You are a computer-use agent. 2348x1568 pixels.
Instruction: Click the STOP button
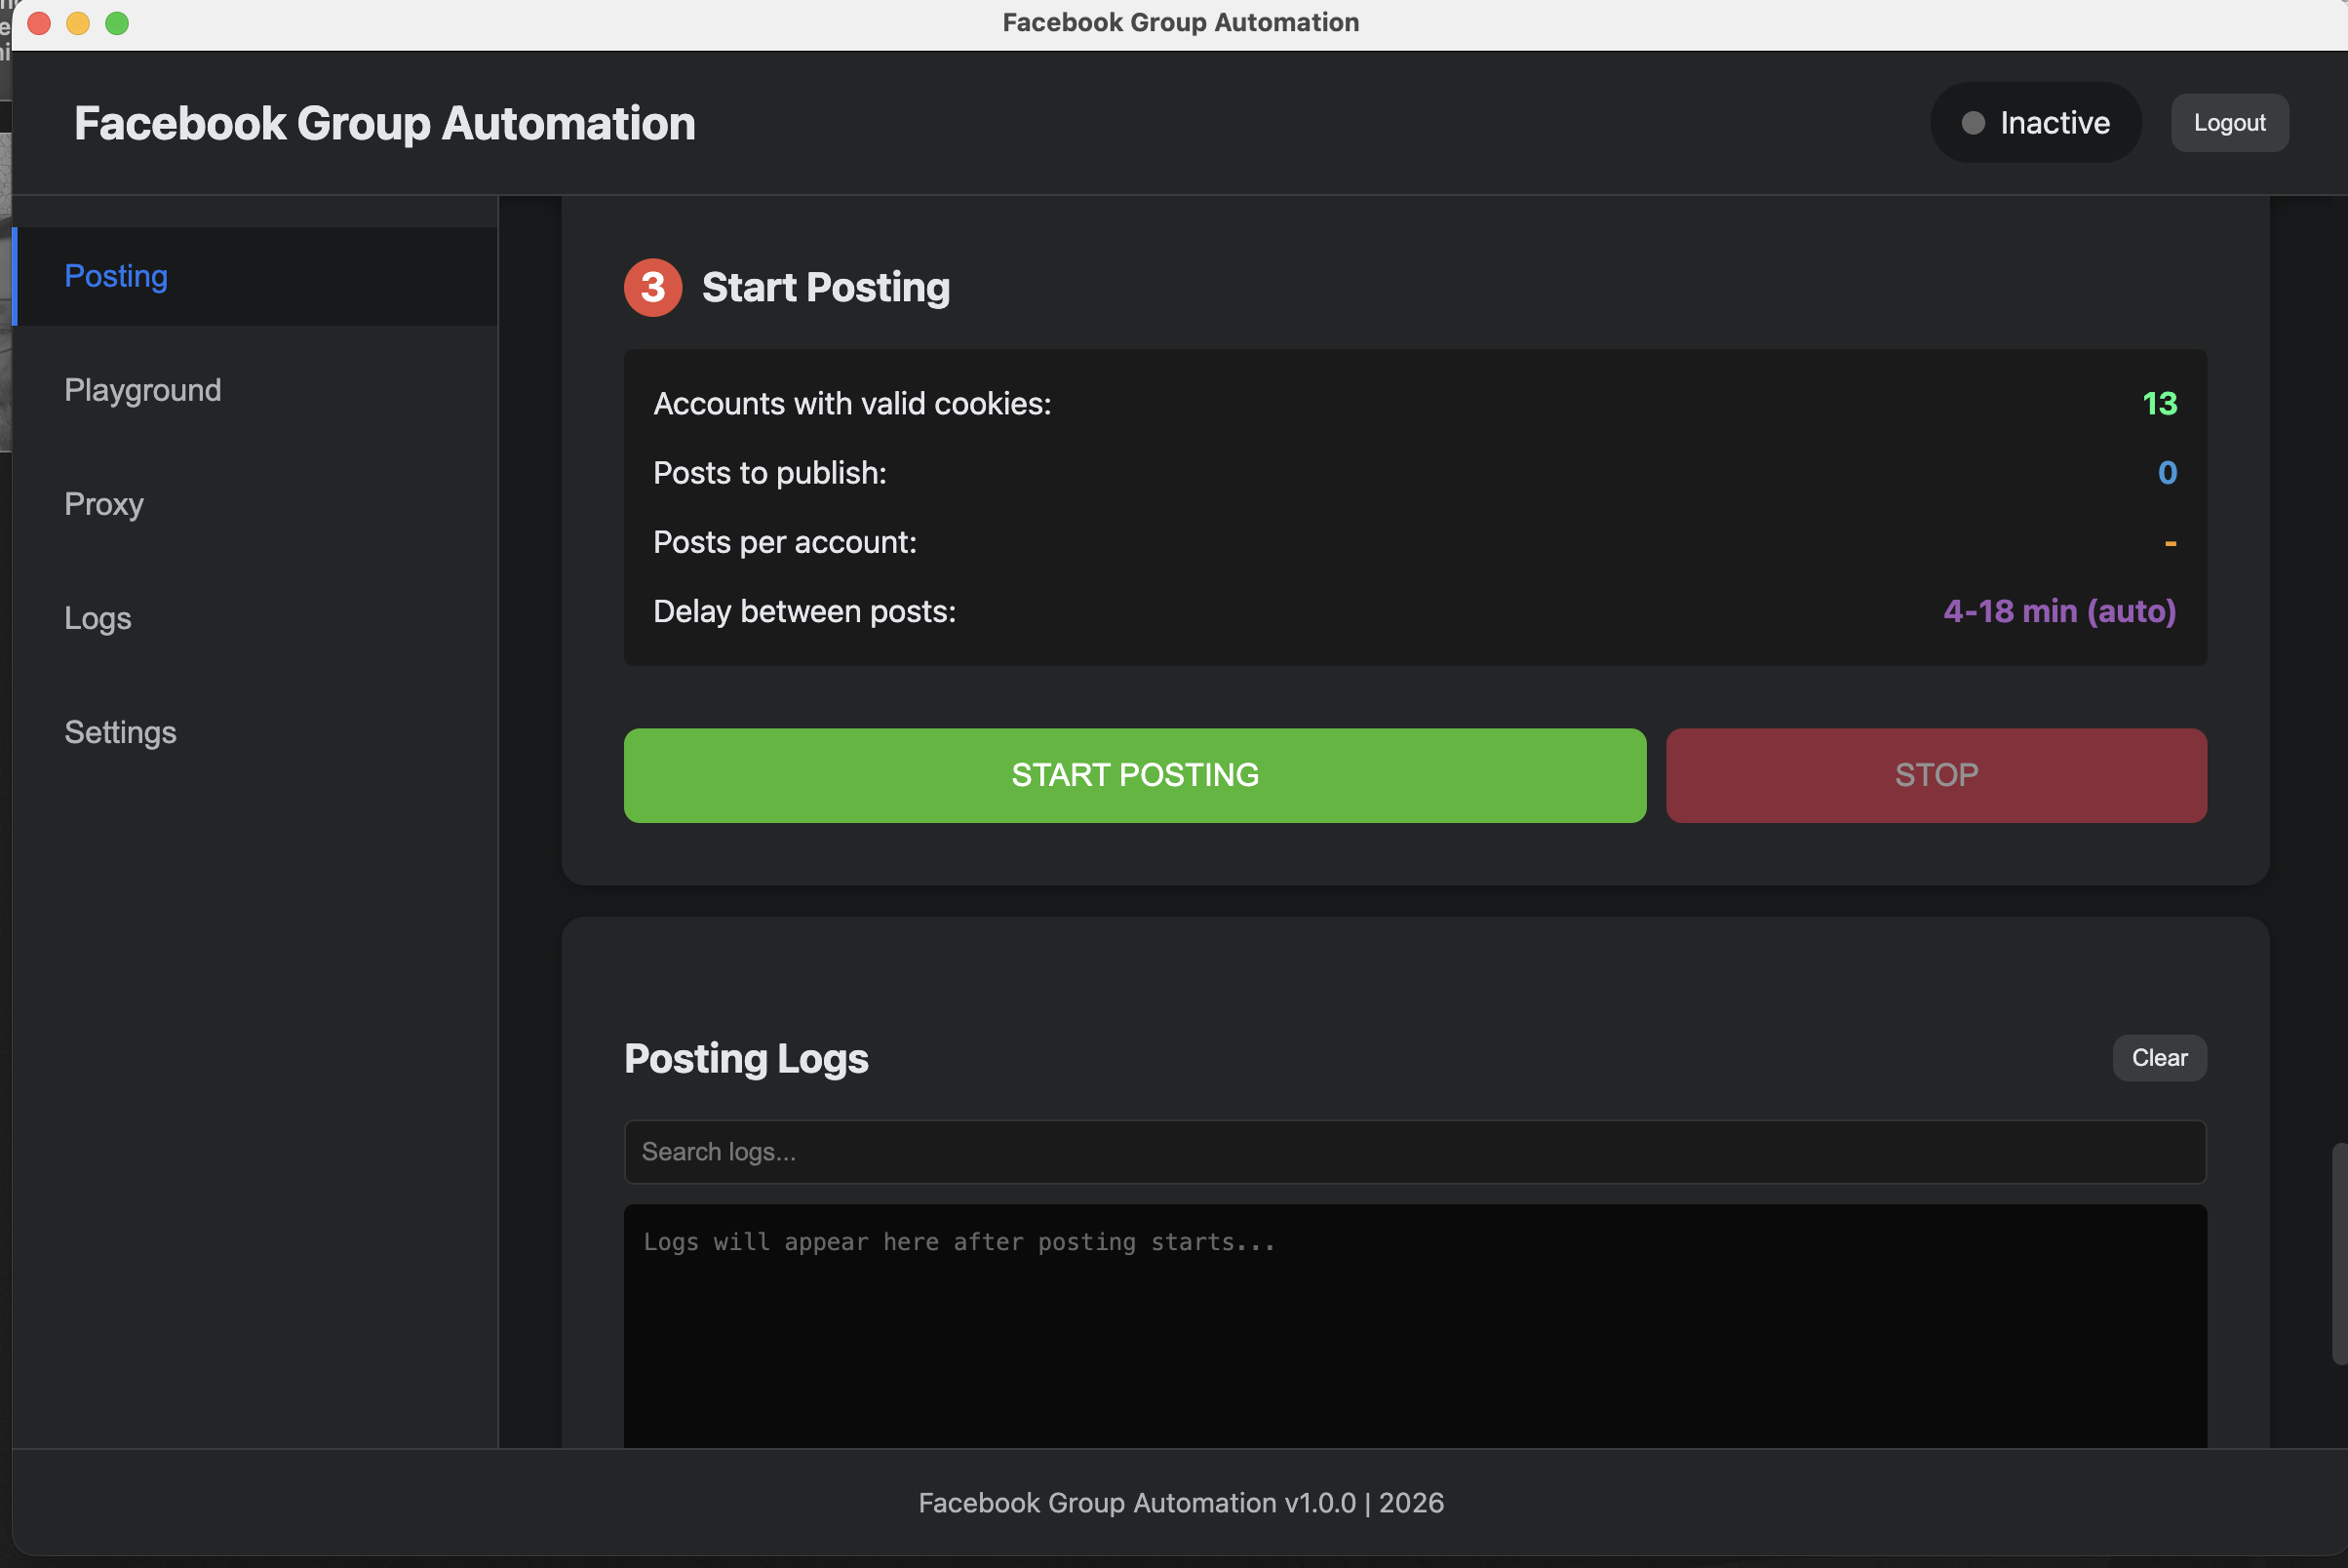pyautogui.click(x=1935, y=775)
